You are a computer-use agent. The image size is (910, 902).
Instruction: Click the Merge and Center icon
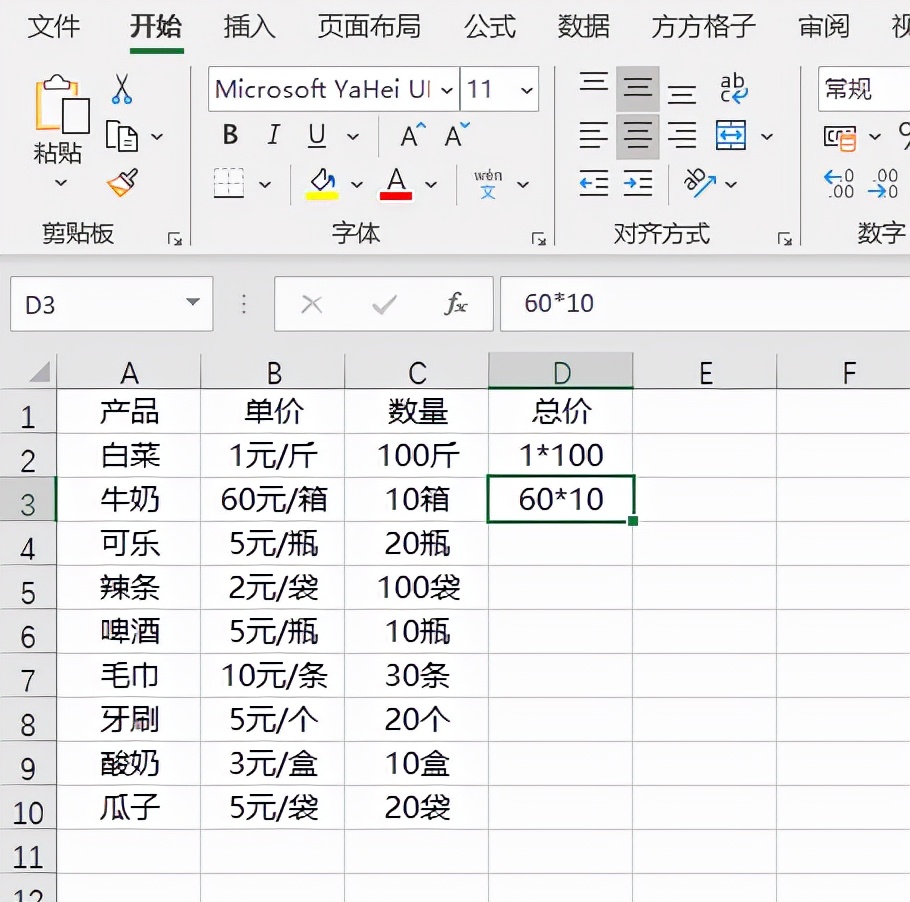coord(733,134)
